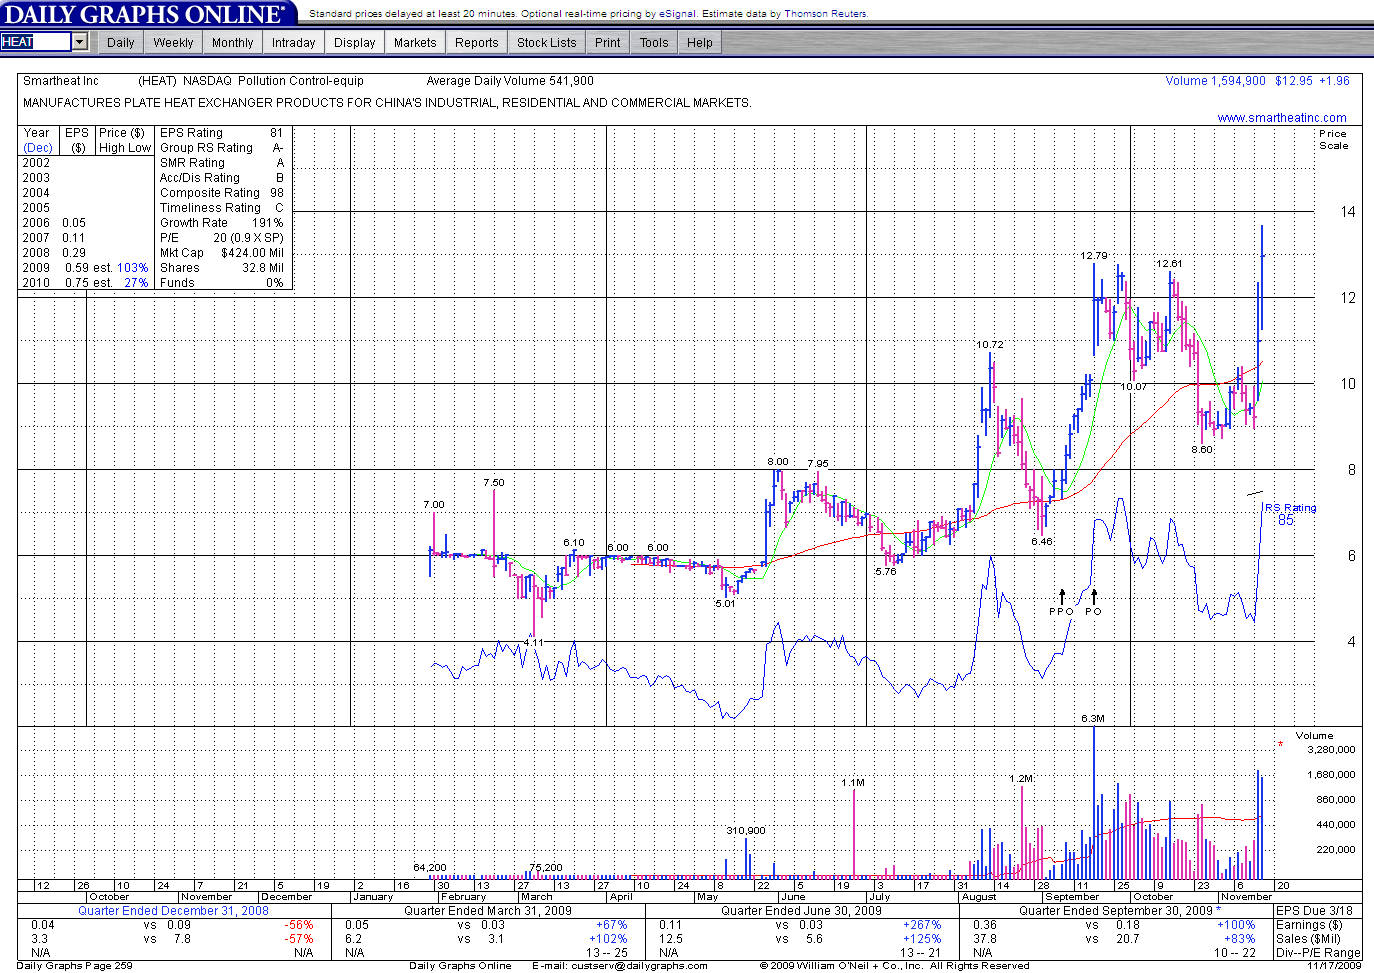Visit the www.smartheatinc.com website link
This screenshot has width=1374, height=973.
tap(1281, 118)
